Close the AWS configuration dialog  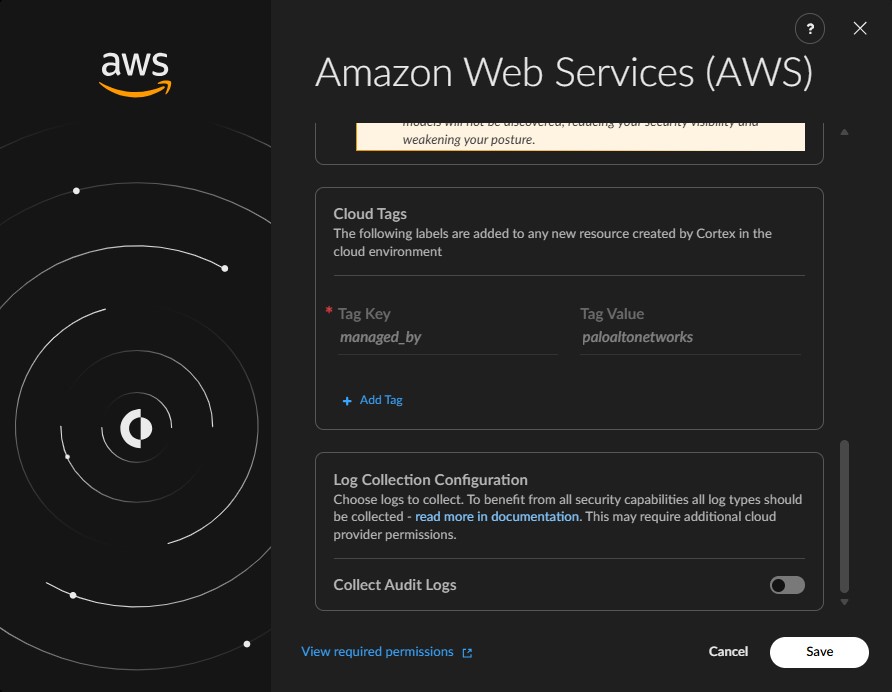860,28
